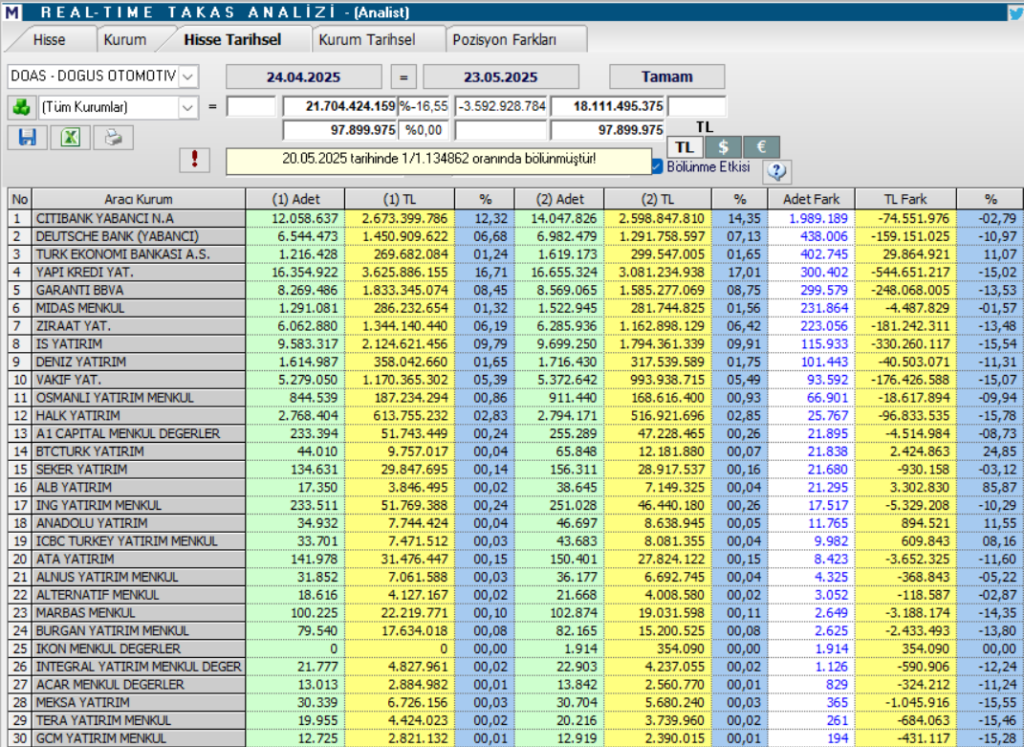Click the 23.05.2025 end date button
Screen dimensions: 1024x747
[x=501, y=76]
